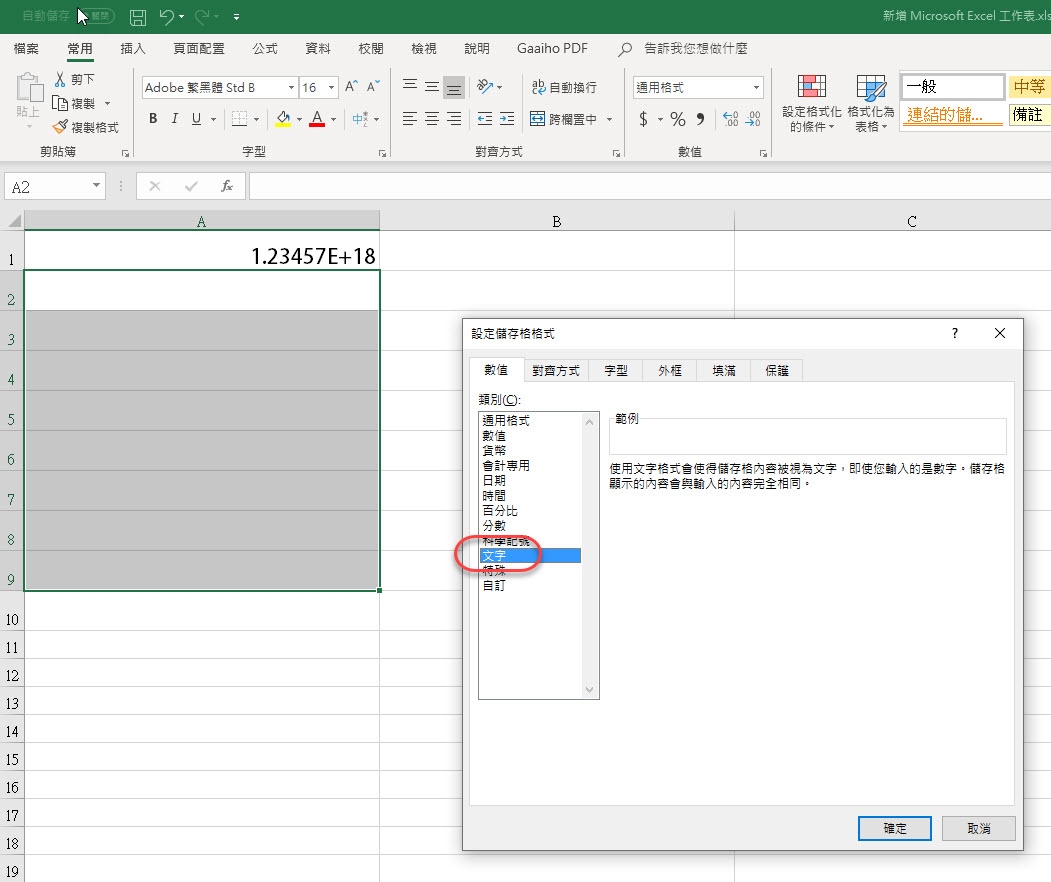Image resolution: width=1051 pixels, height=882 pixels.
Task: Expand the number format dropdown (通用格式)
Action: coord(756,88)
